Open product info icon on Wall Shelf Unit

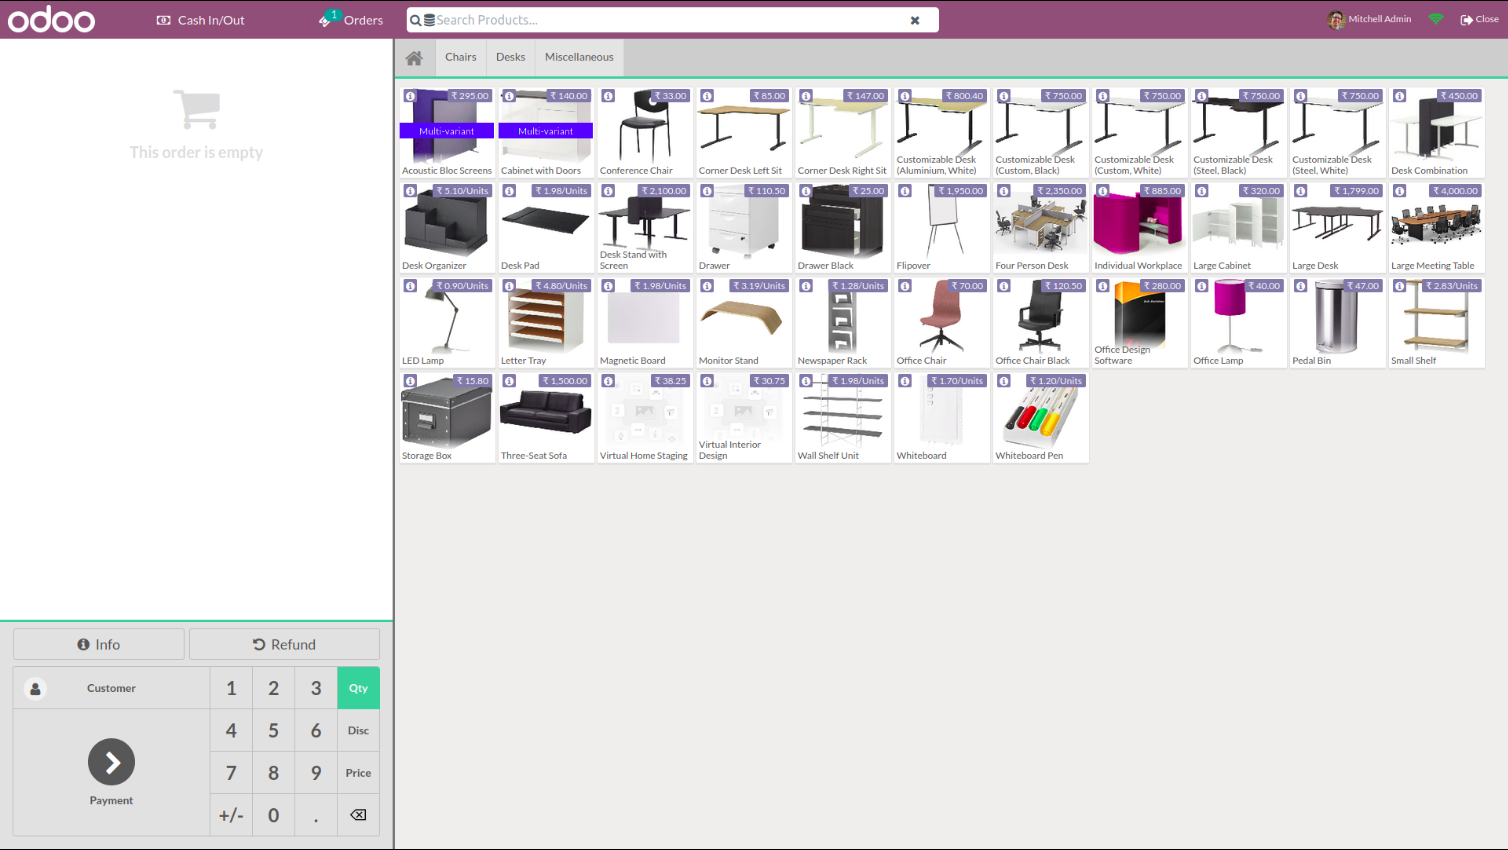coord(806,381)
